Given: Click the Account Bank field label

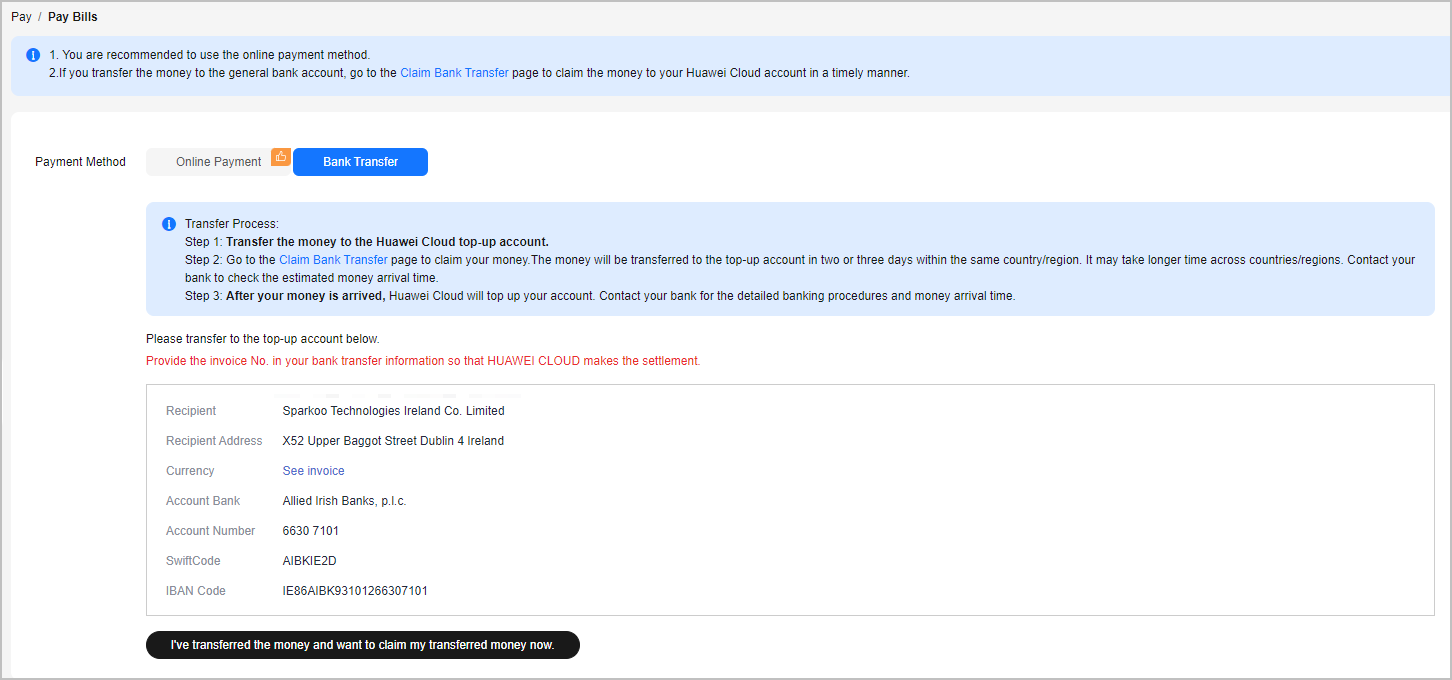Looking at the screenshot, I should coord(203,501).
